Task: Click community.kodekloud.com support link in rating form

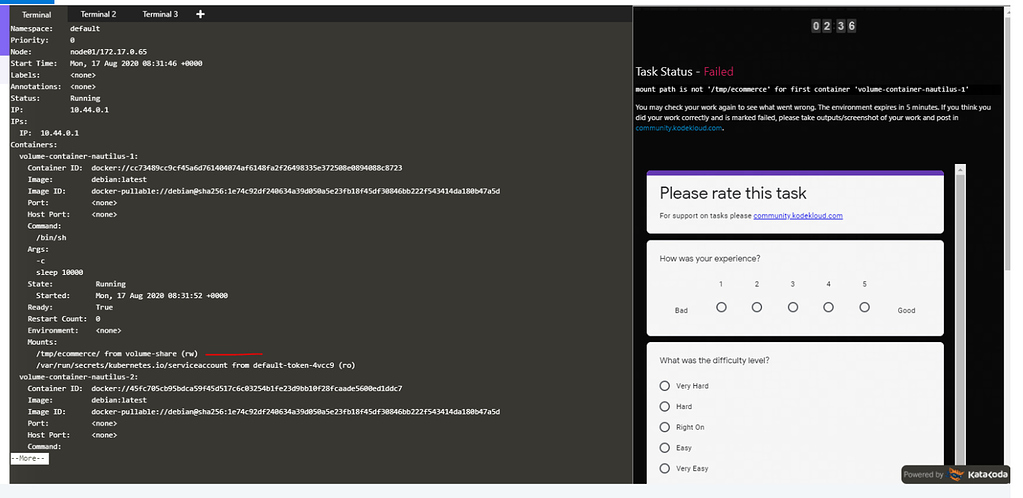Action: (798, 216)
